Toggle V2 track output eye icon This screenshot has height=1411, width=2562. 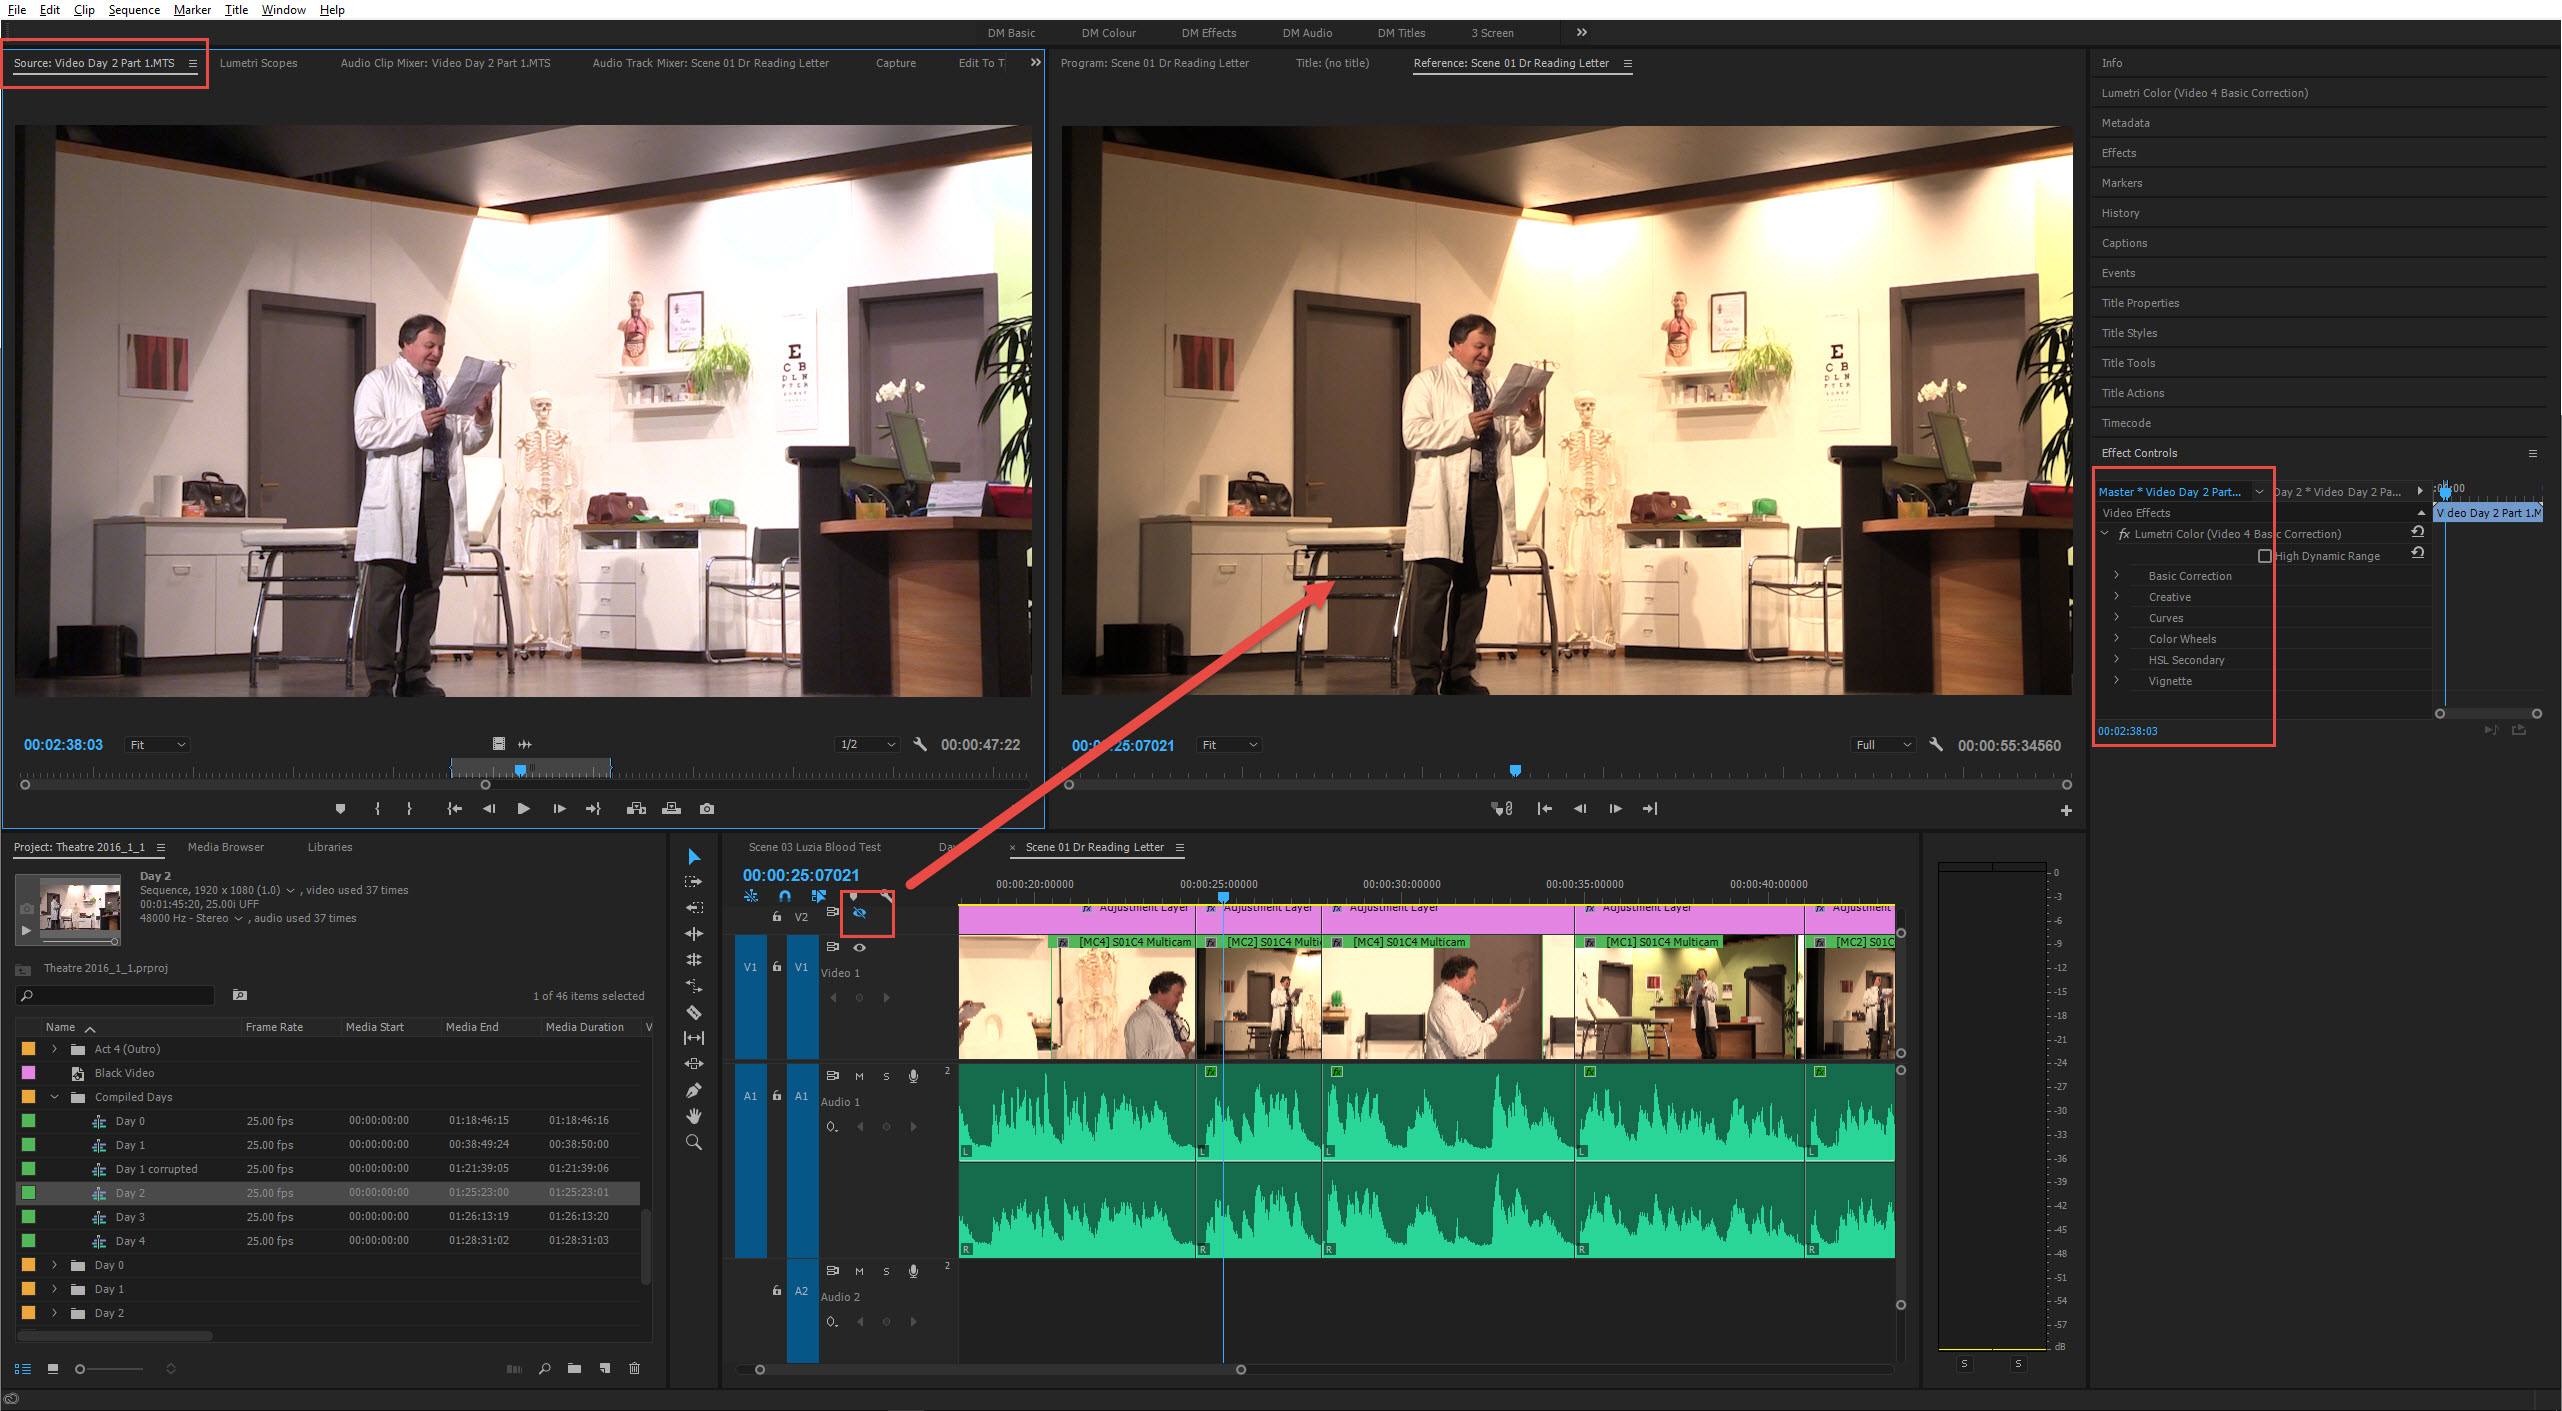click(x=859, y=913)
